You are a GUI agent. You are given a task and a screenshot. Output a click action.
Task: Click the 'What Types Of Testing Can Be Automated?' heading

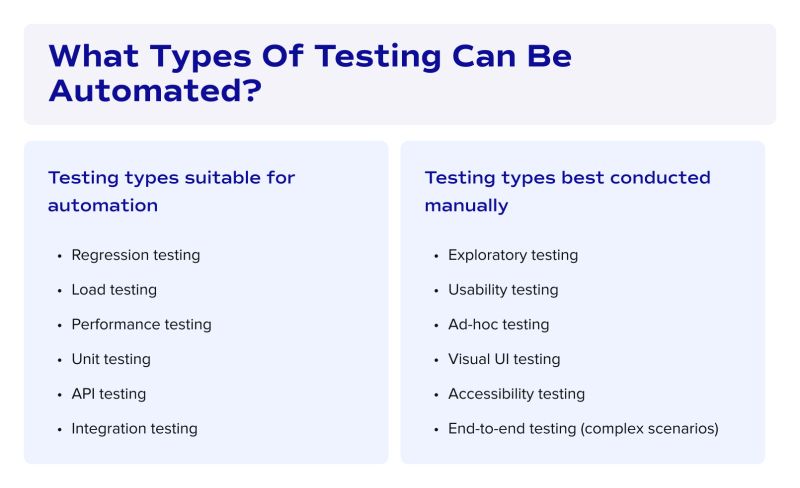[x=310, y=72]
